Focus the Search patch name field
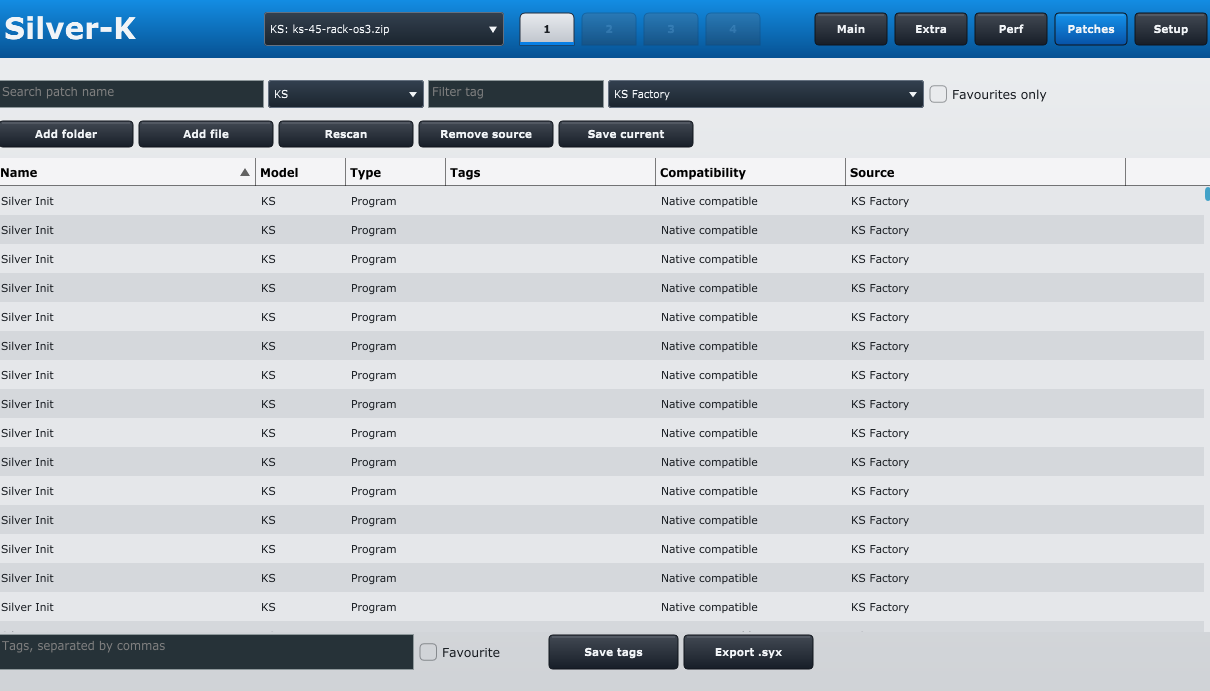 point(131,93)
